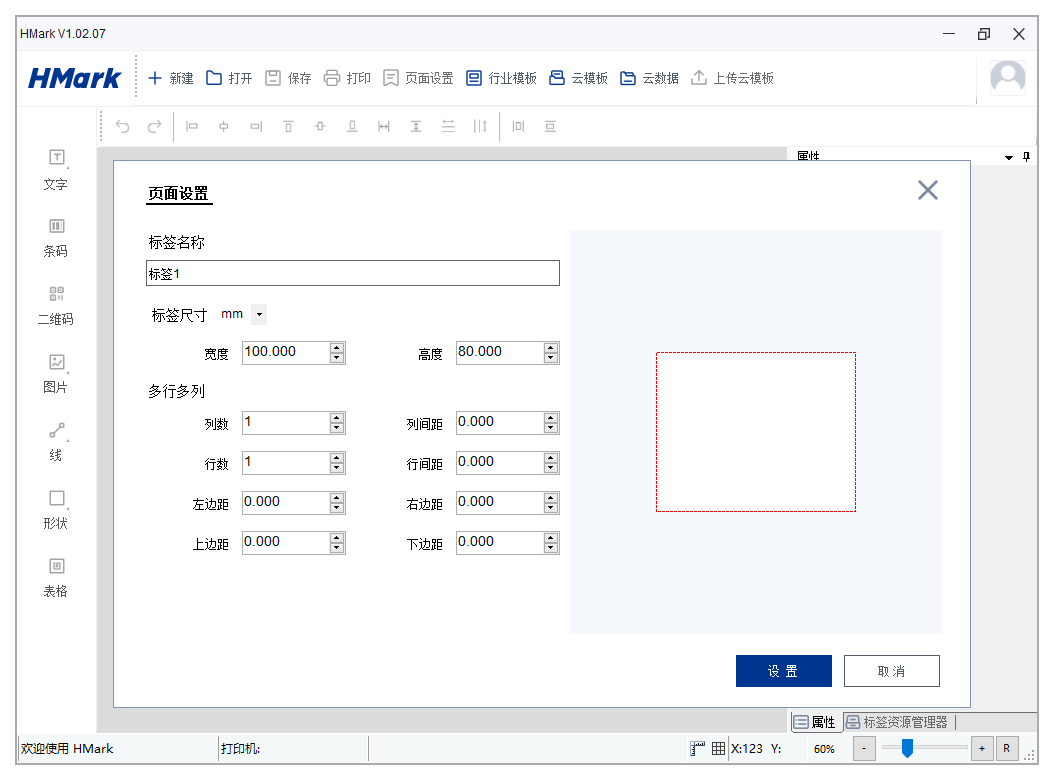Click the center vertically on page icon
Image resolution: width=1055 pixels, height=781 pixels.
(x=550, y=126)
